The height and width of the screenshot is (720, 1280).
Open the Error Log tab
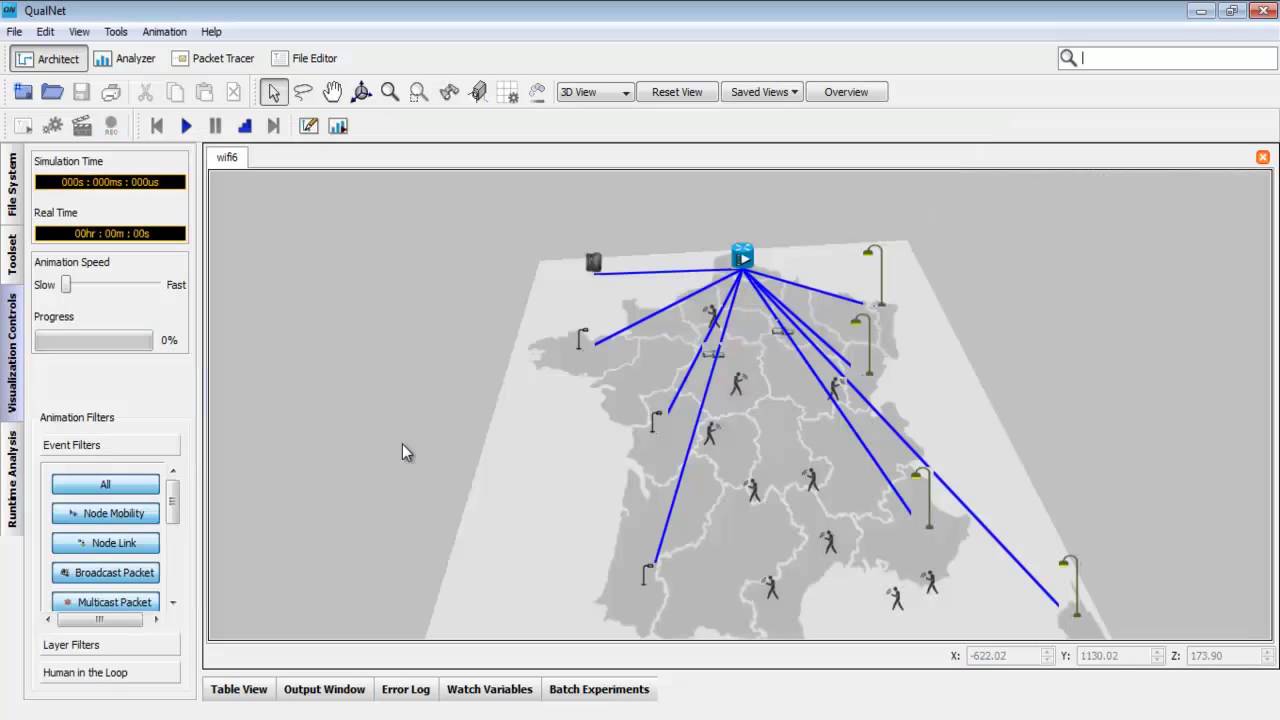405,689
